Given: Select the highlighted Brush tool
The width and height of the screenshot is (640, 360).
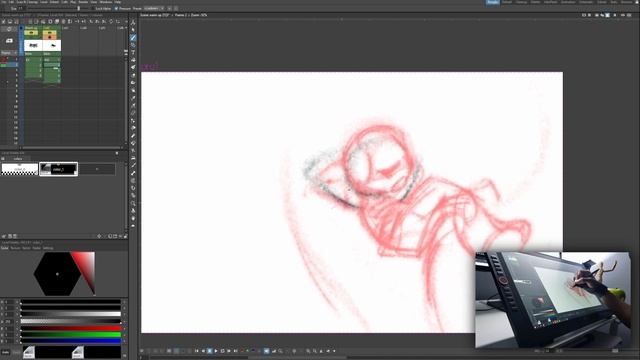Looking at the screenshot, I should tap(133, 38).
